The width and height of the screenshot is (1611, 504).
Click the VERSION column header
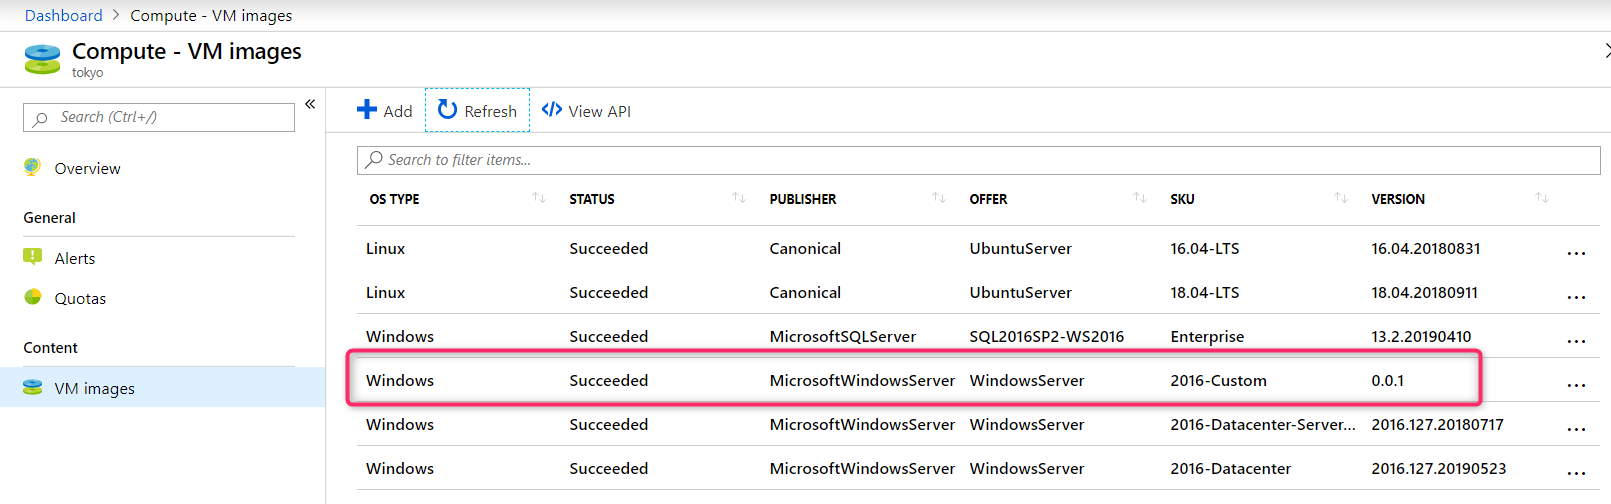tap(1398, 199)
